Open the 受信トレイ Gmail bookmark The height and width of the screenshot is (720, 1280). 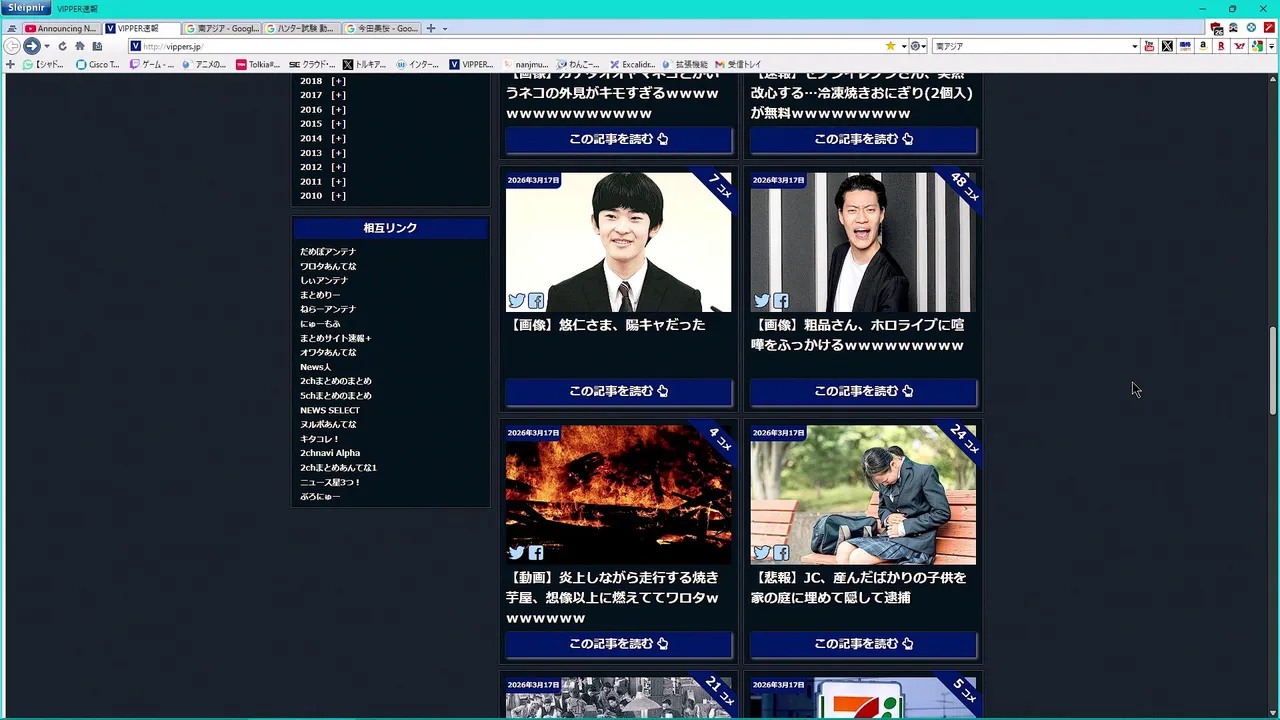[738, 64]
